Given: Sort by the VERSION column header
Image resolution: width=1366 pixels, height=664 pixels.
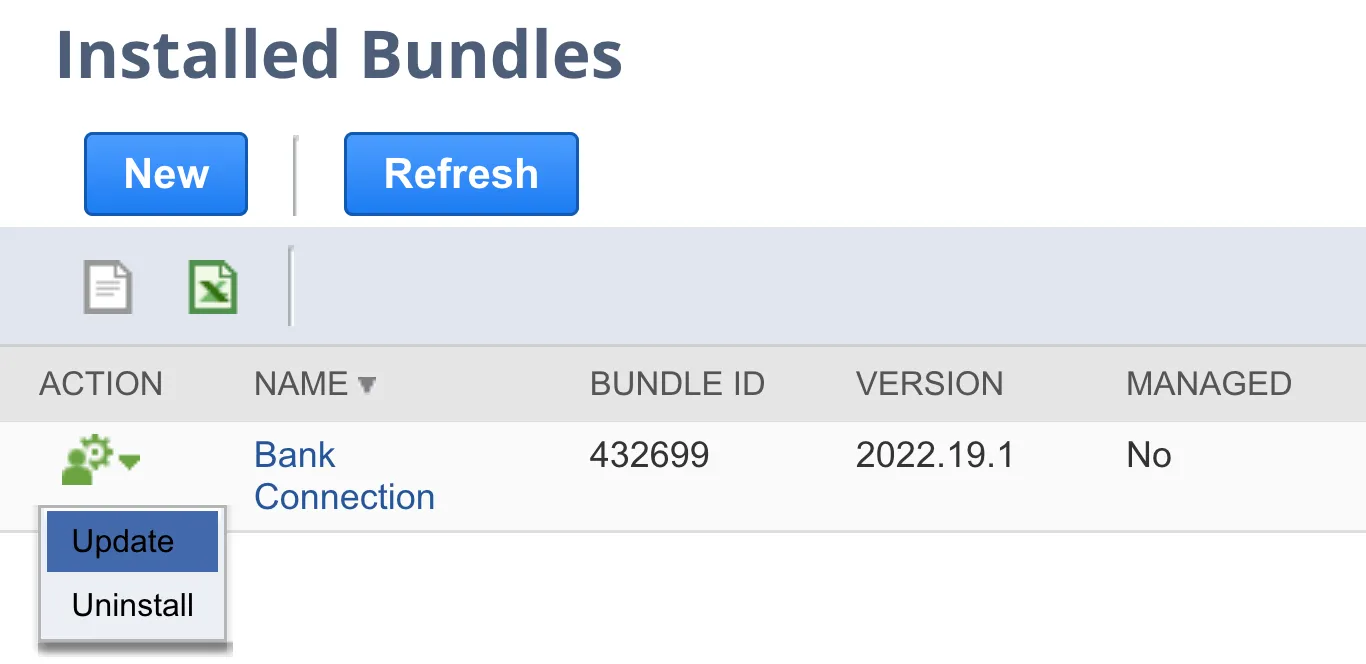Looking at the screenshot, I should pos(929,384).
